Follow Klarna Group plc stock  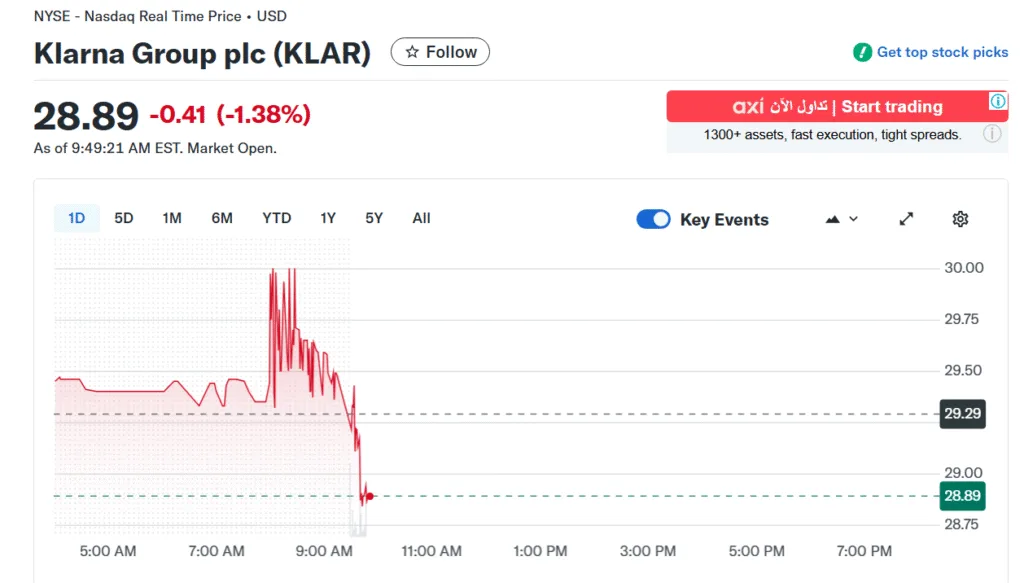(439, 51)
